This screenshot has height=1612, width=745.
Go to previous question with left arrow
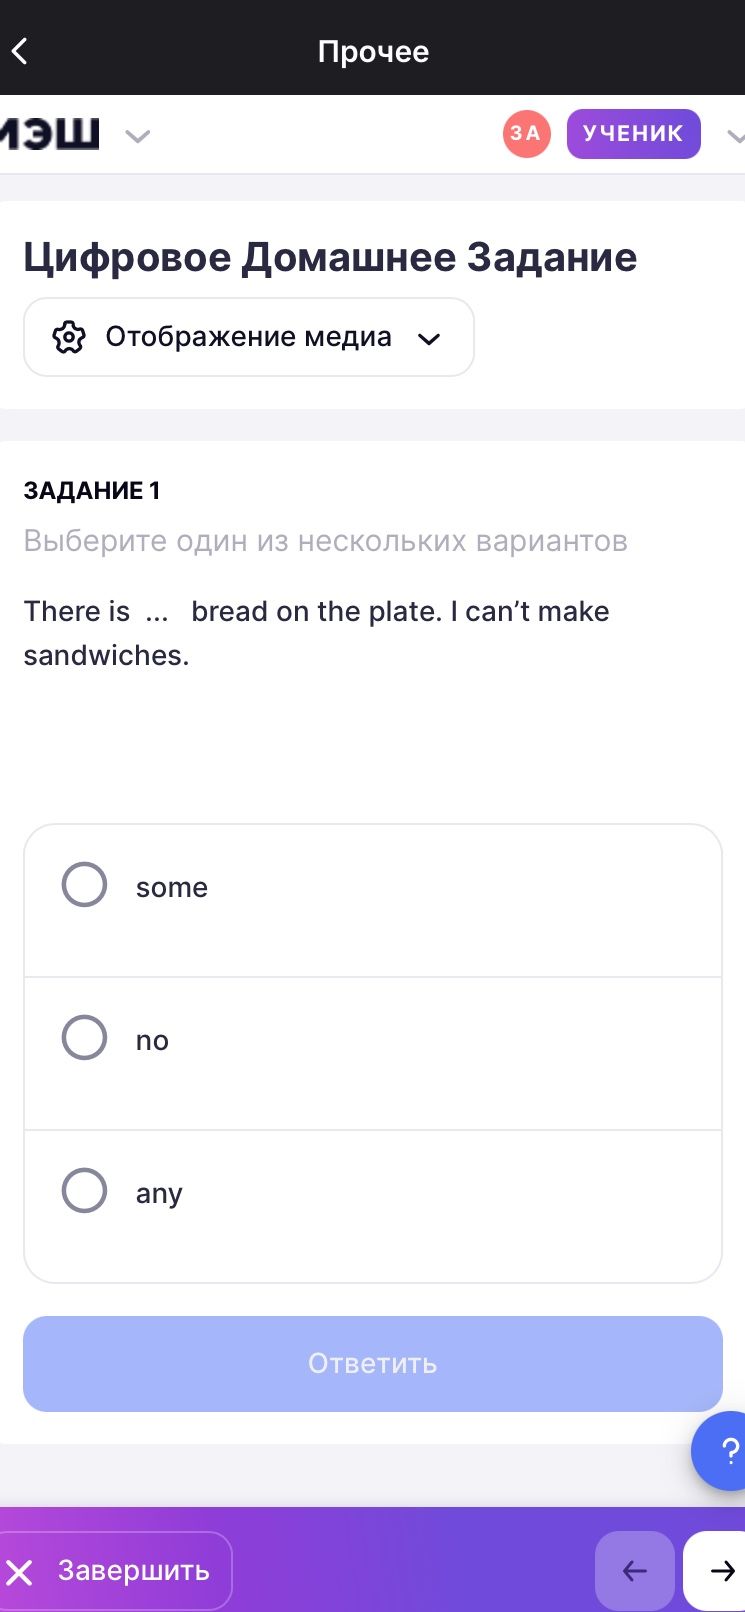(x=635, y=1571)
